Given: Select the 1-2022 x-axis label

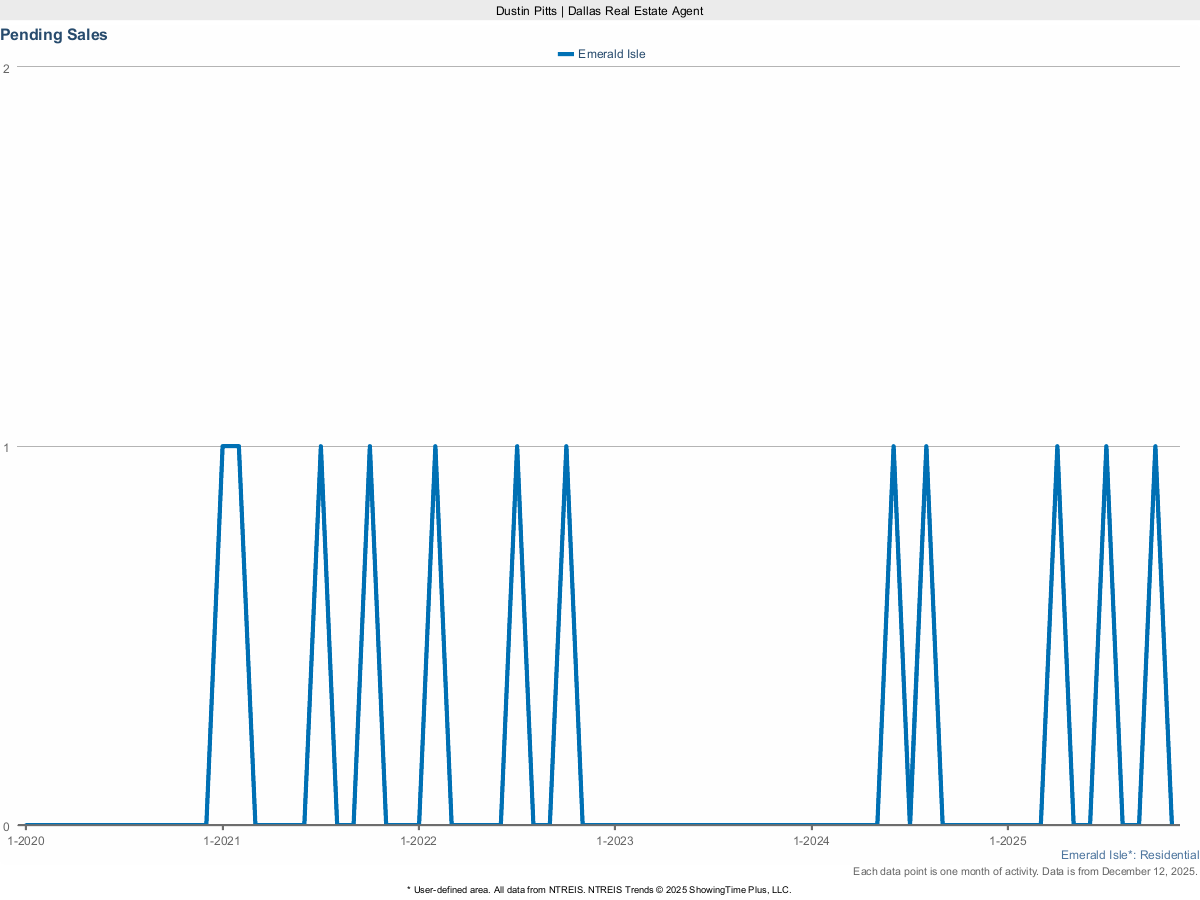Looking at the screenshot, I should coord(419,841).
